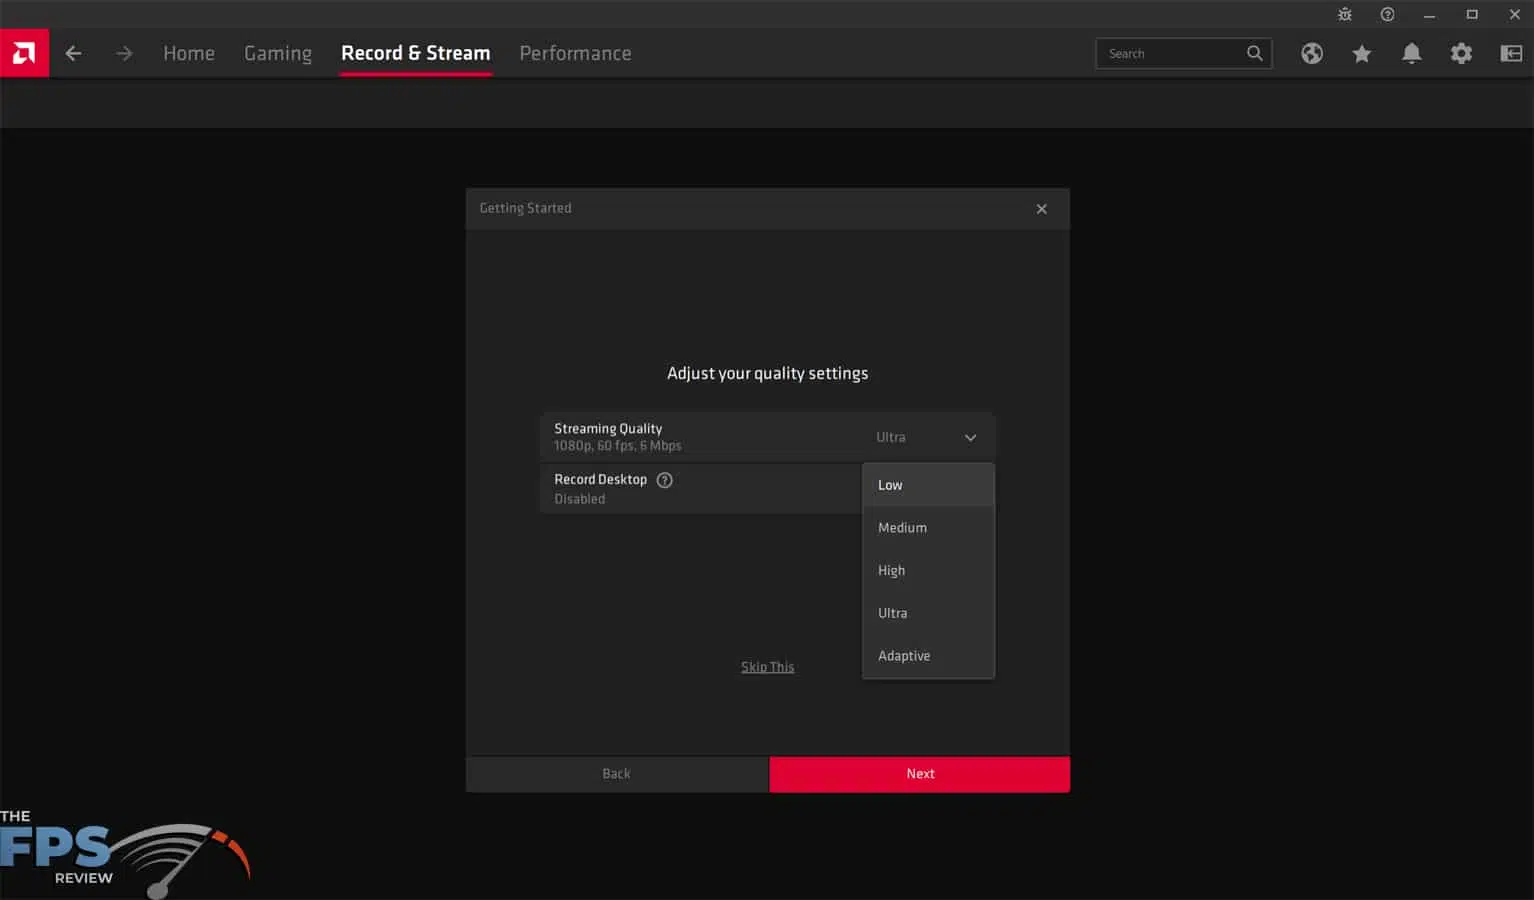The image size is (1534, 900).
Task: Maximize the Radeon Software window
Action: tap(1472, 14)
